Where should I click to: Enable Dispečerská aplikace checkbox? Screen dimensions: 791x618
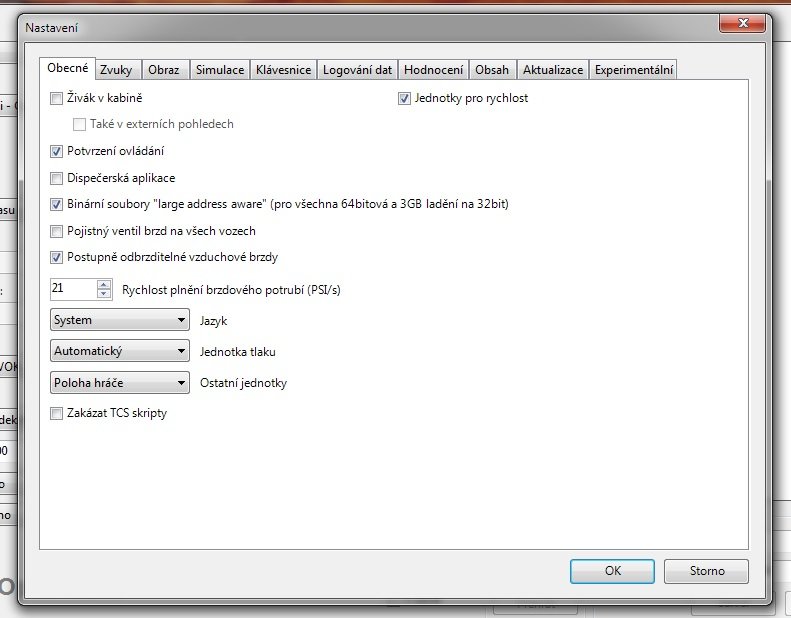[x=57, y=178]
